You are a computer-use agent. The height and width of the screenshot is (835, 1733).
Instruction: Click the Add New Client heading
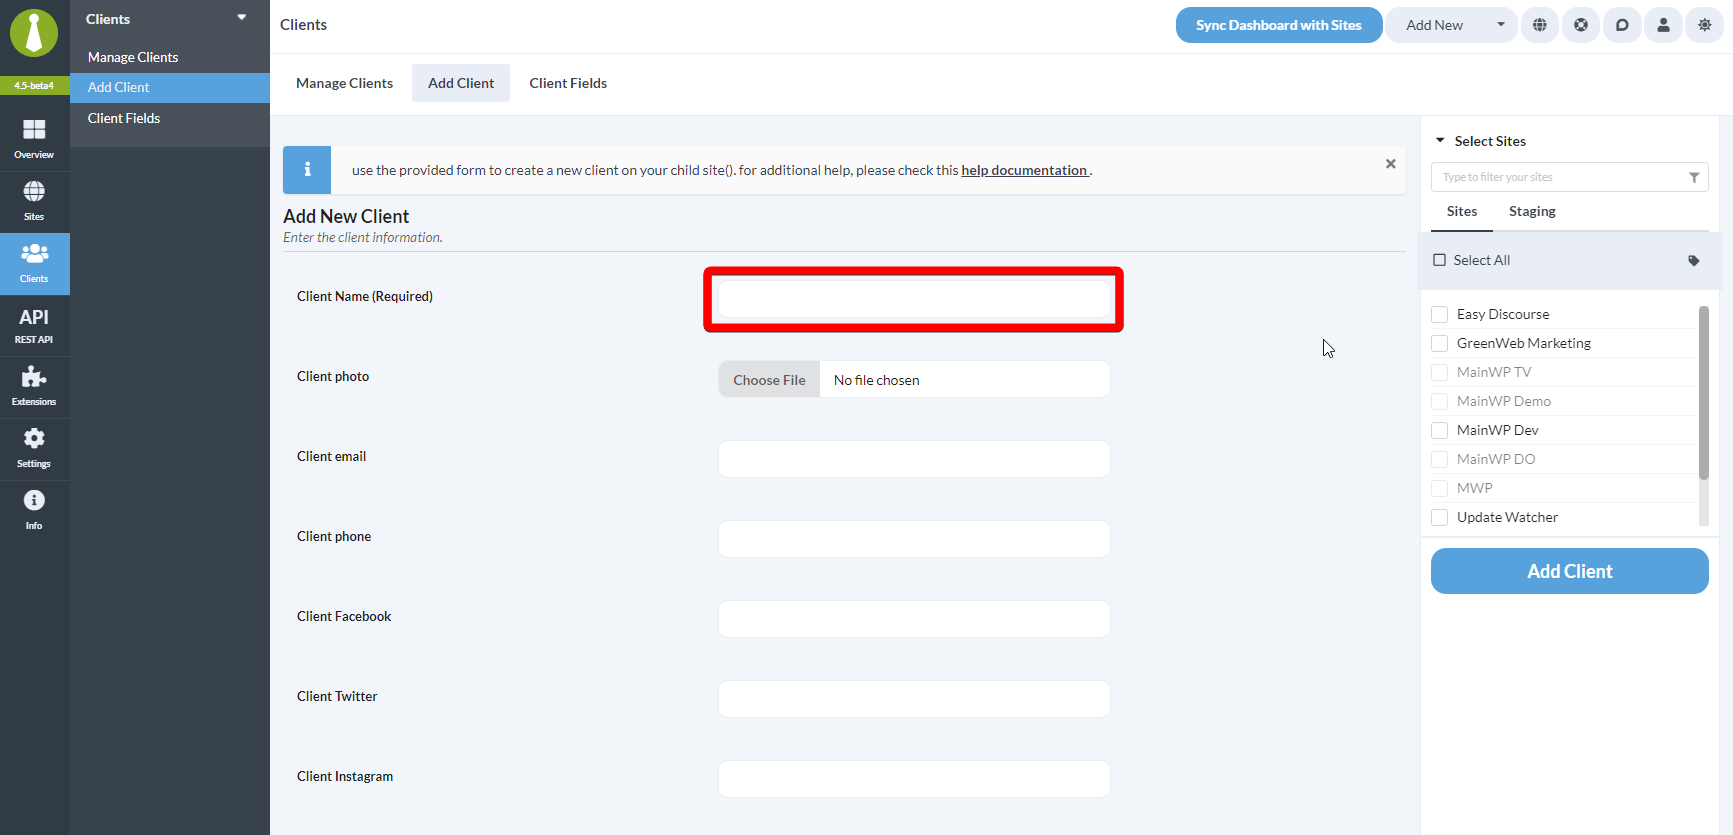(x=346, y=216)
